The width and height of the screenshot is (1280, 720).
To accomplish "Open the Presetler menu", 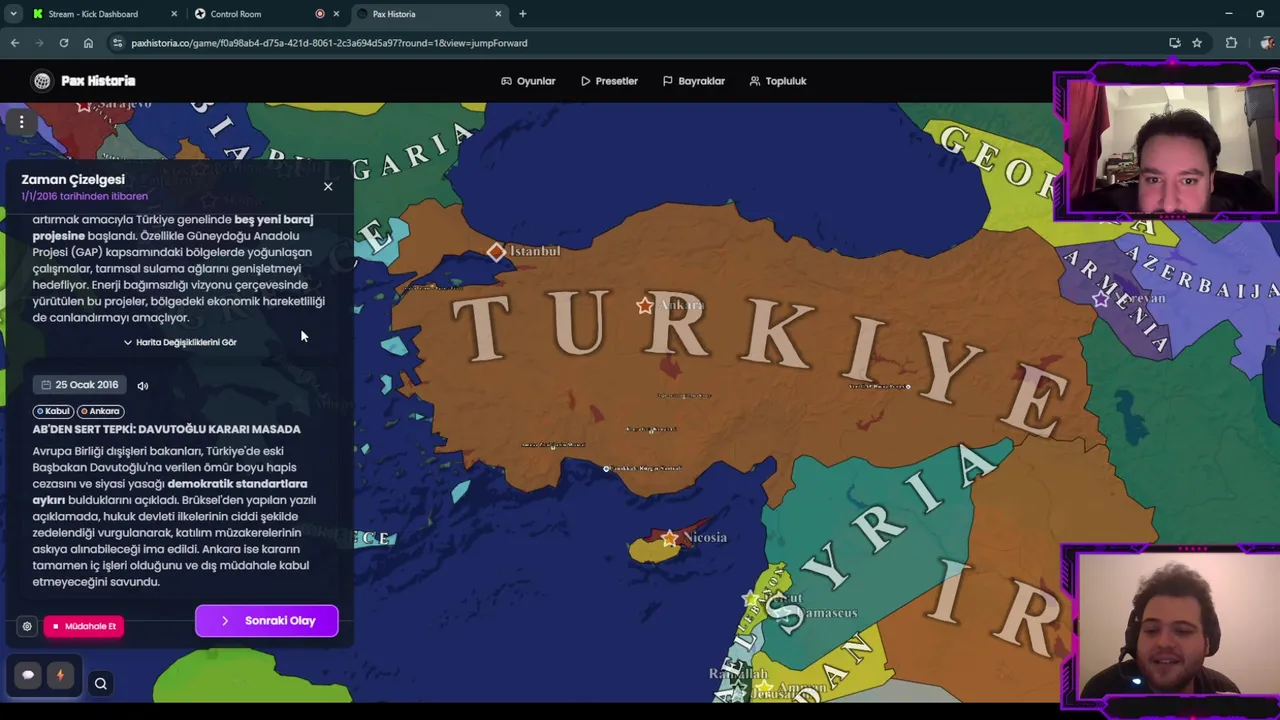I will [609, 81].
